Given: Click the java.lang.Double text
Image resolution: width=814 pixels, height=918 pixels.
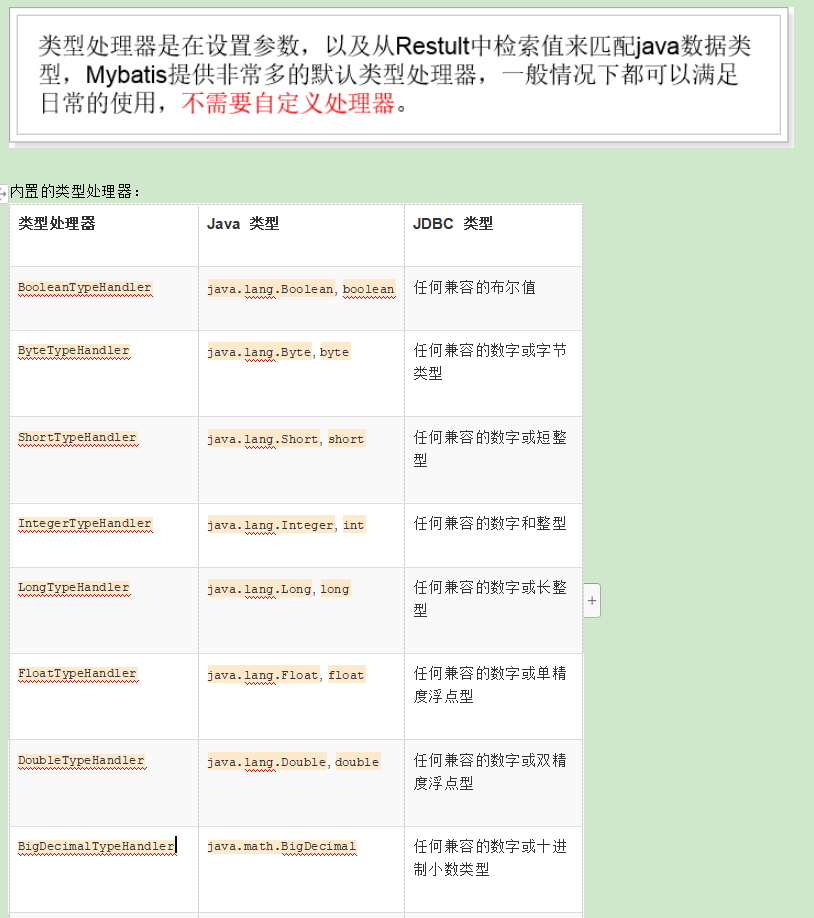Looking at the screenshot, I should [267, 762].
